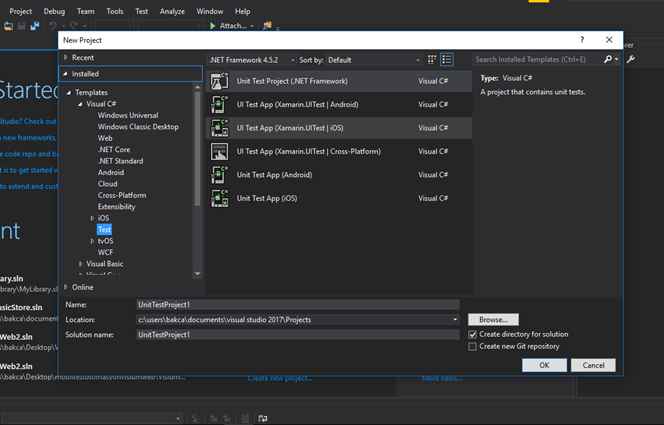Click the help question mark in dialog title
Screen dimensions: 664x425
click(582, 40)
